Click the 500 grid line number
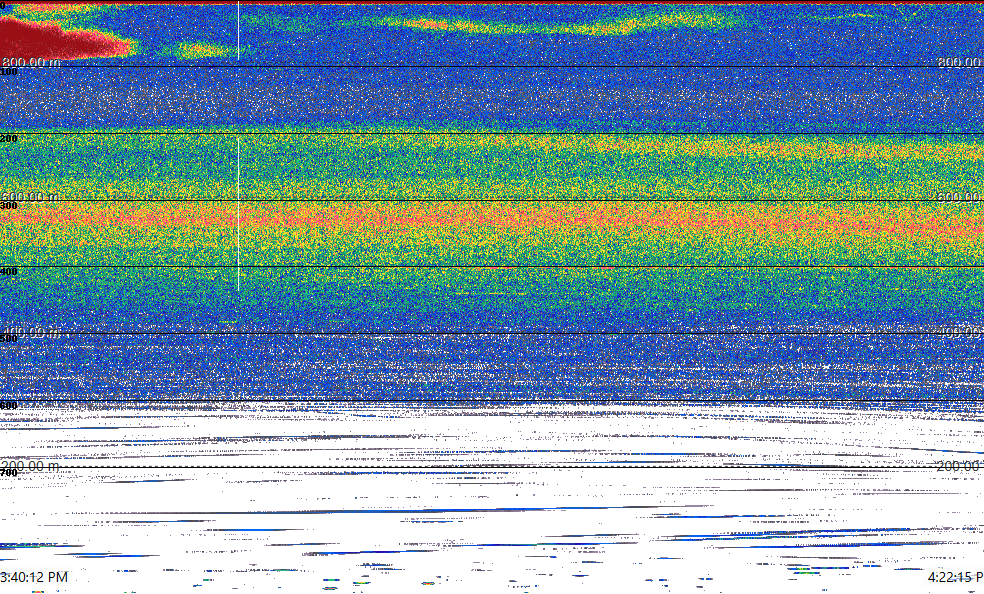Viewport: 984px width, 594px height. pyautogui.click(x=9, y=339)
